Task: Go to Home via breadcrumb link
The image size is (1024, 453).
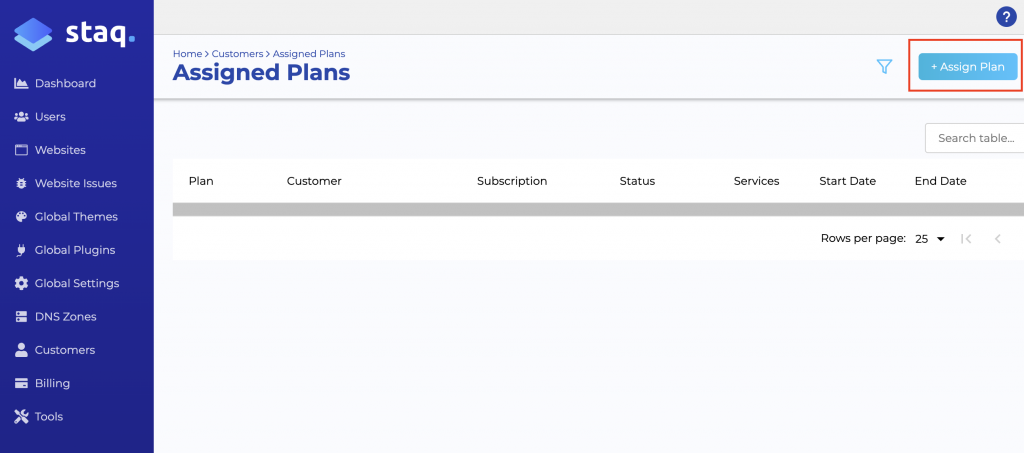Action: pos(187,53)
